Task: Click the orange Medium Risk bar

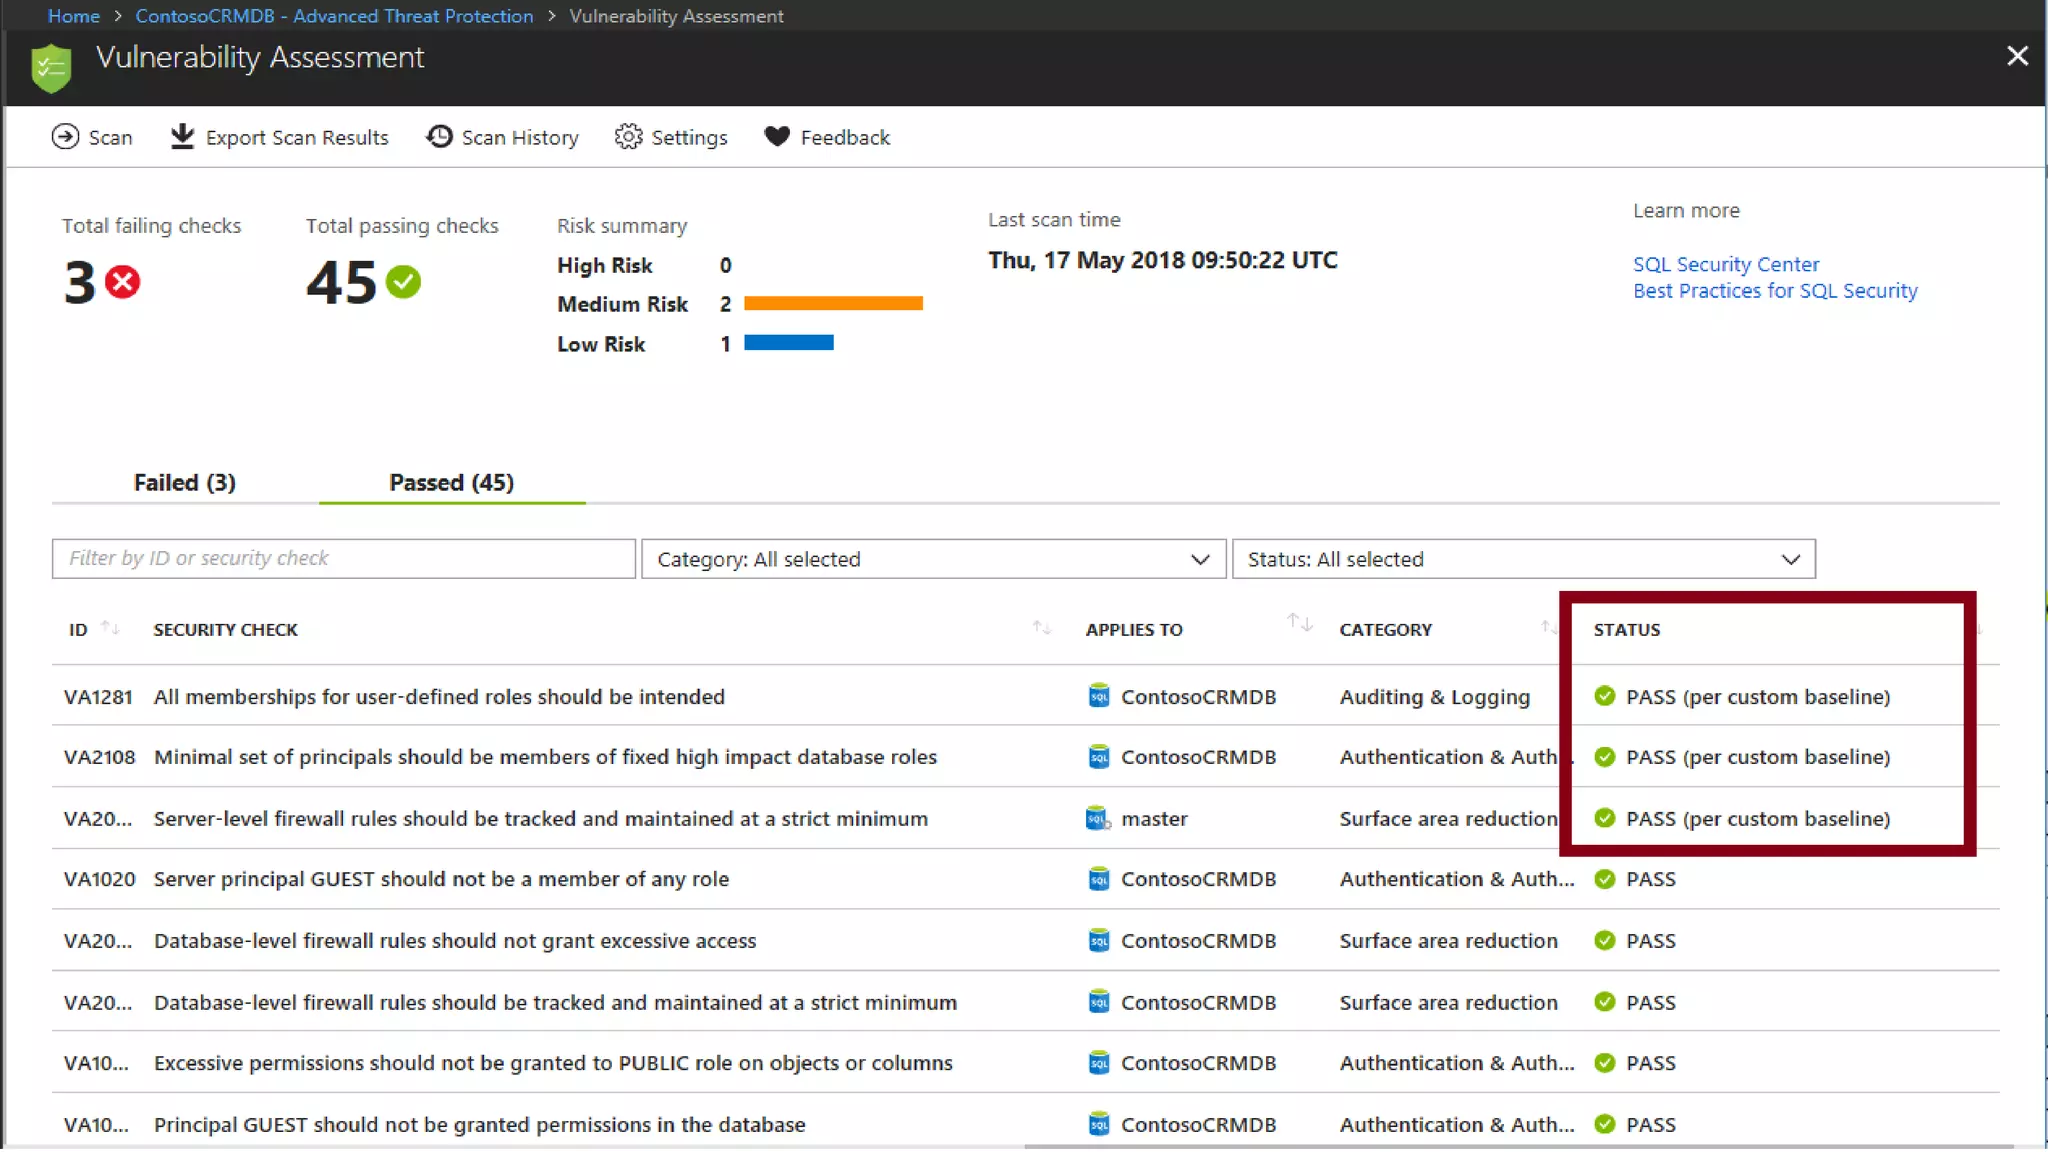Action: (x=833, y=303)
